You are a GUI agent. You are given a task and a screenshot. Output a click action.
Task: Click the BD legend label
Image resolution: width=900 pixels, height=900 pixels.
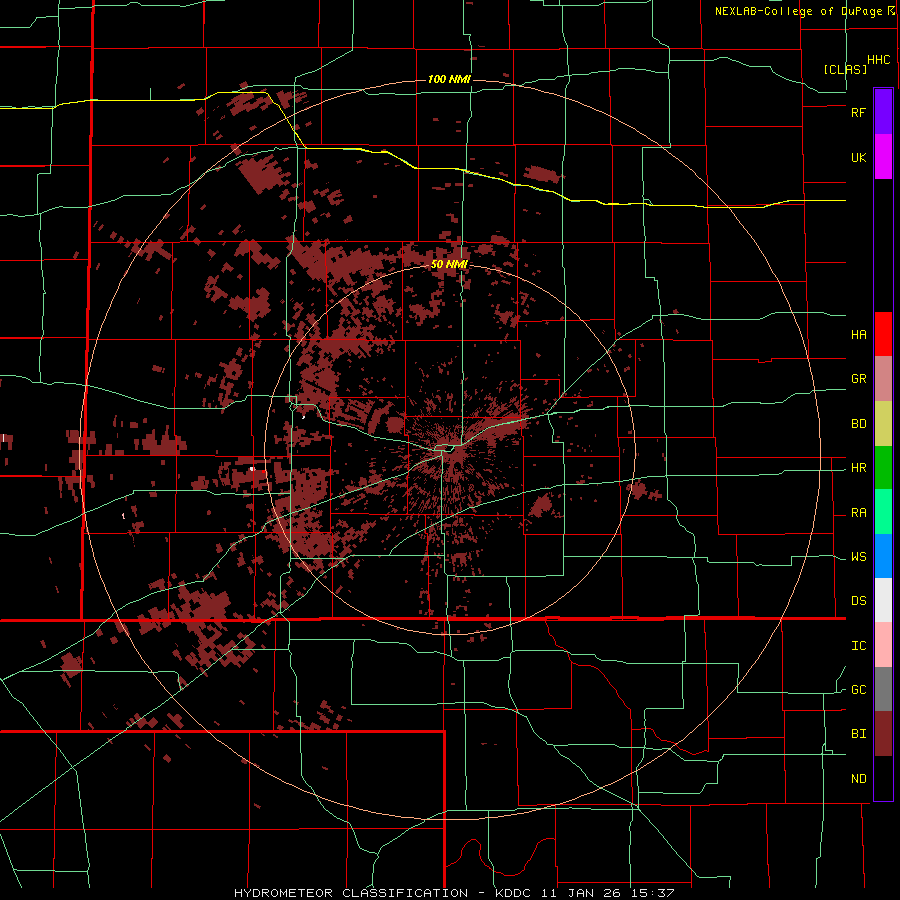pyautogui.click(x=858, y=424)
